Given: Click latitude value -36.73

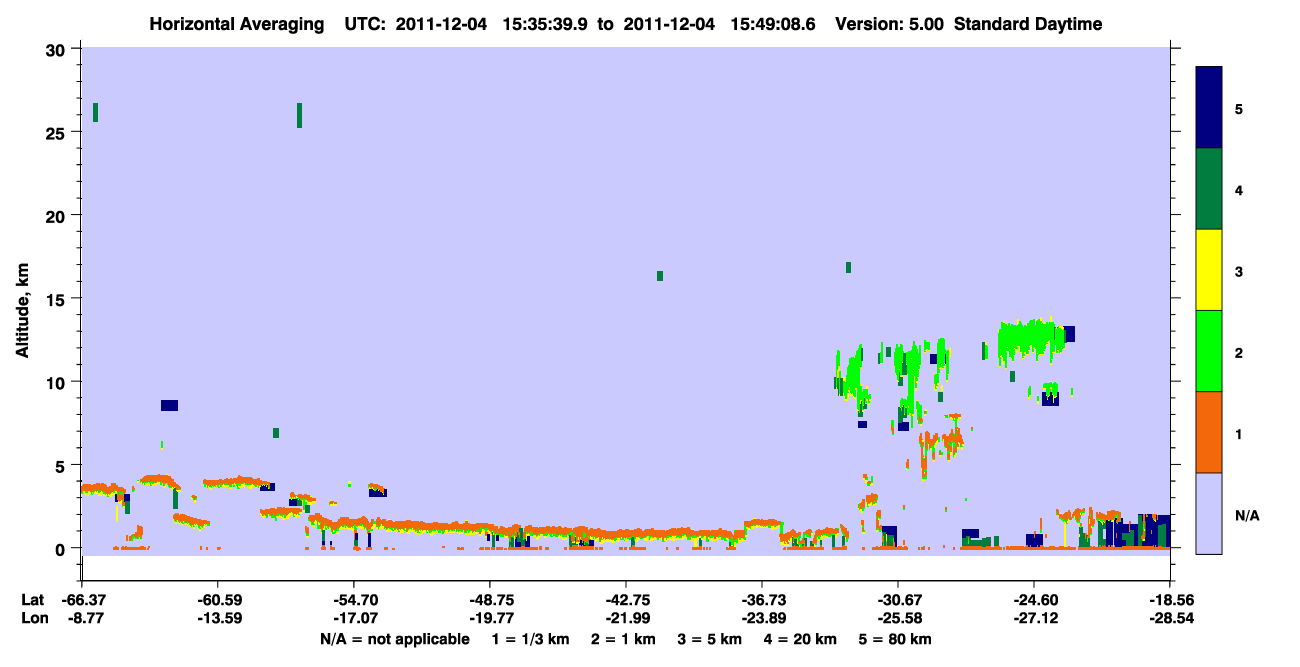Looking at the screenshot, I should [x=762, y=599].
